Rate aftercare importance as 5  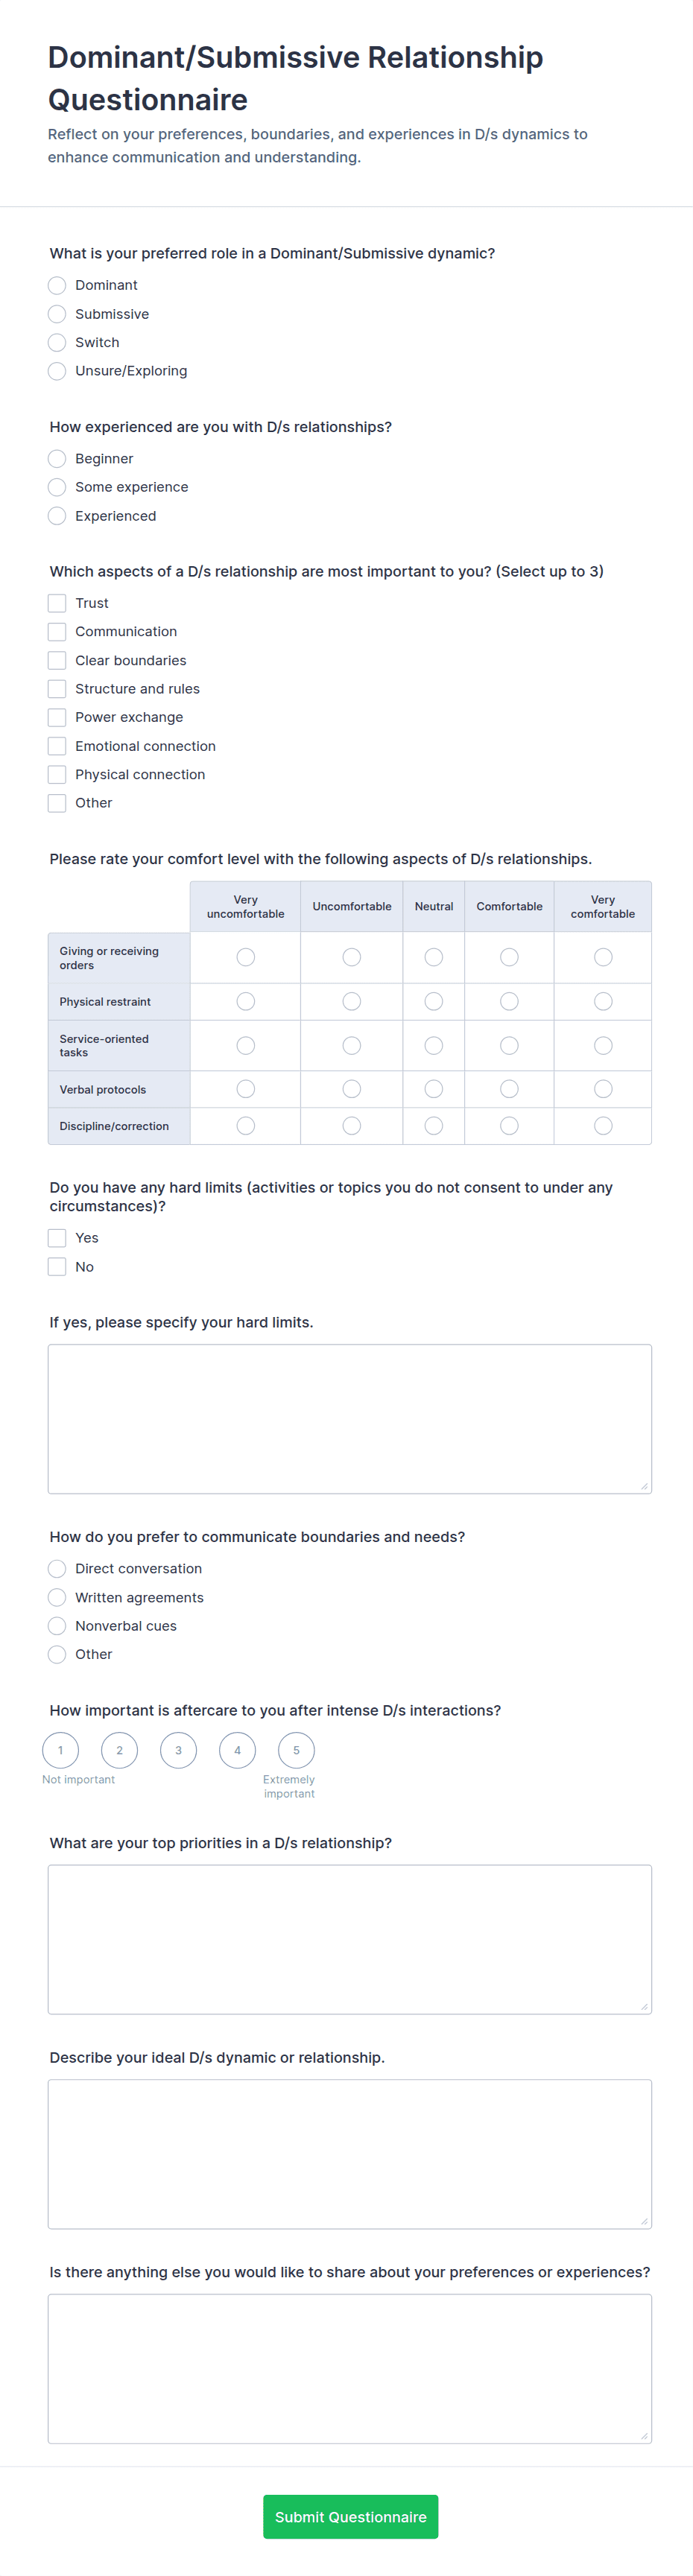296,1751
